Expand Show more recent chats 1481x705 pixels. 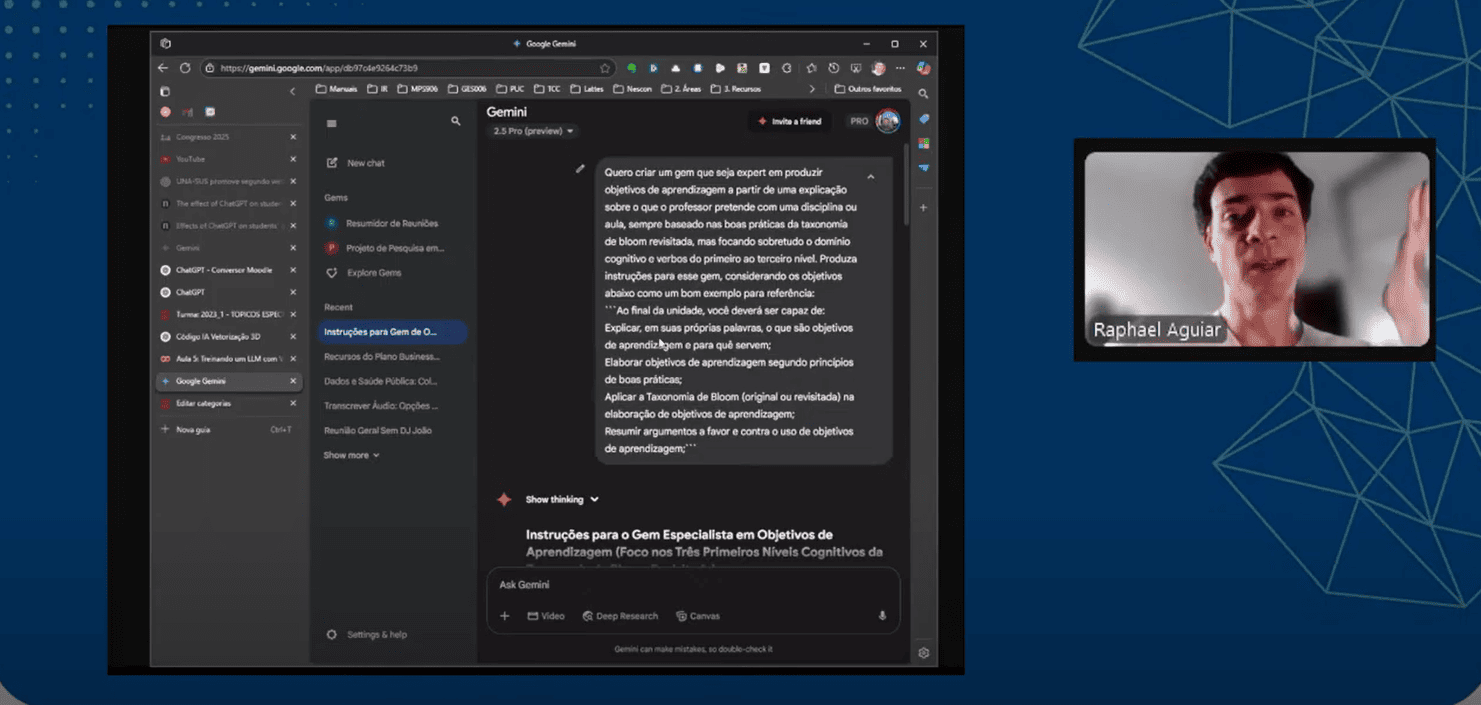(x=351, y=455)
